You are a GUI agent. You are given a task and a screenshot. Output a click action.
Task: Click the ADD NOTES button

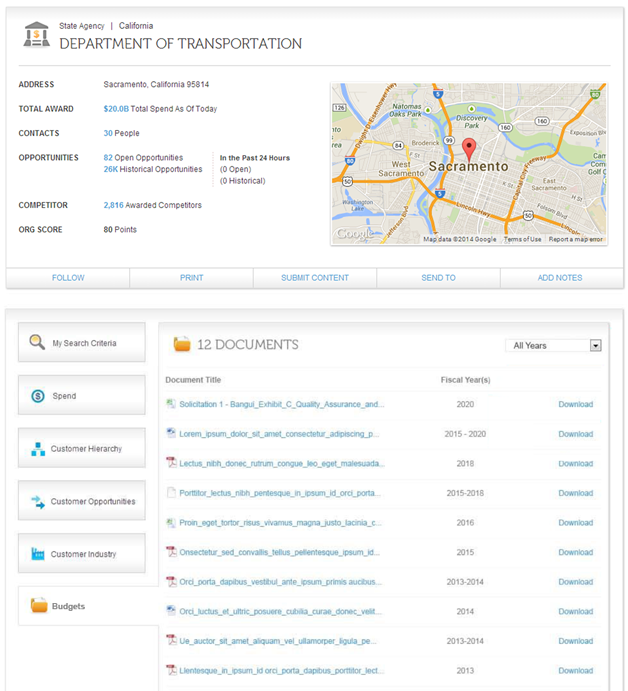click(560, 278)
